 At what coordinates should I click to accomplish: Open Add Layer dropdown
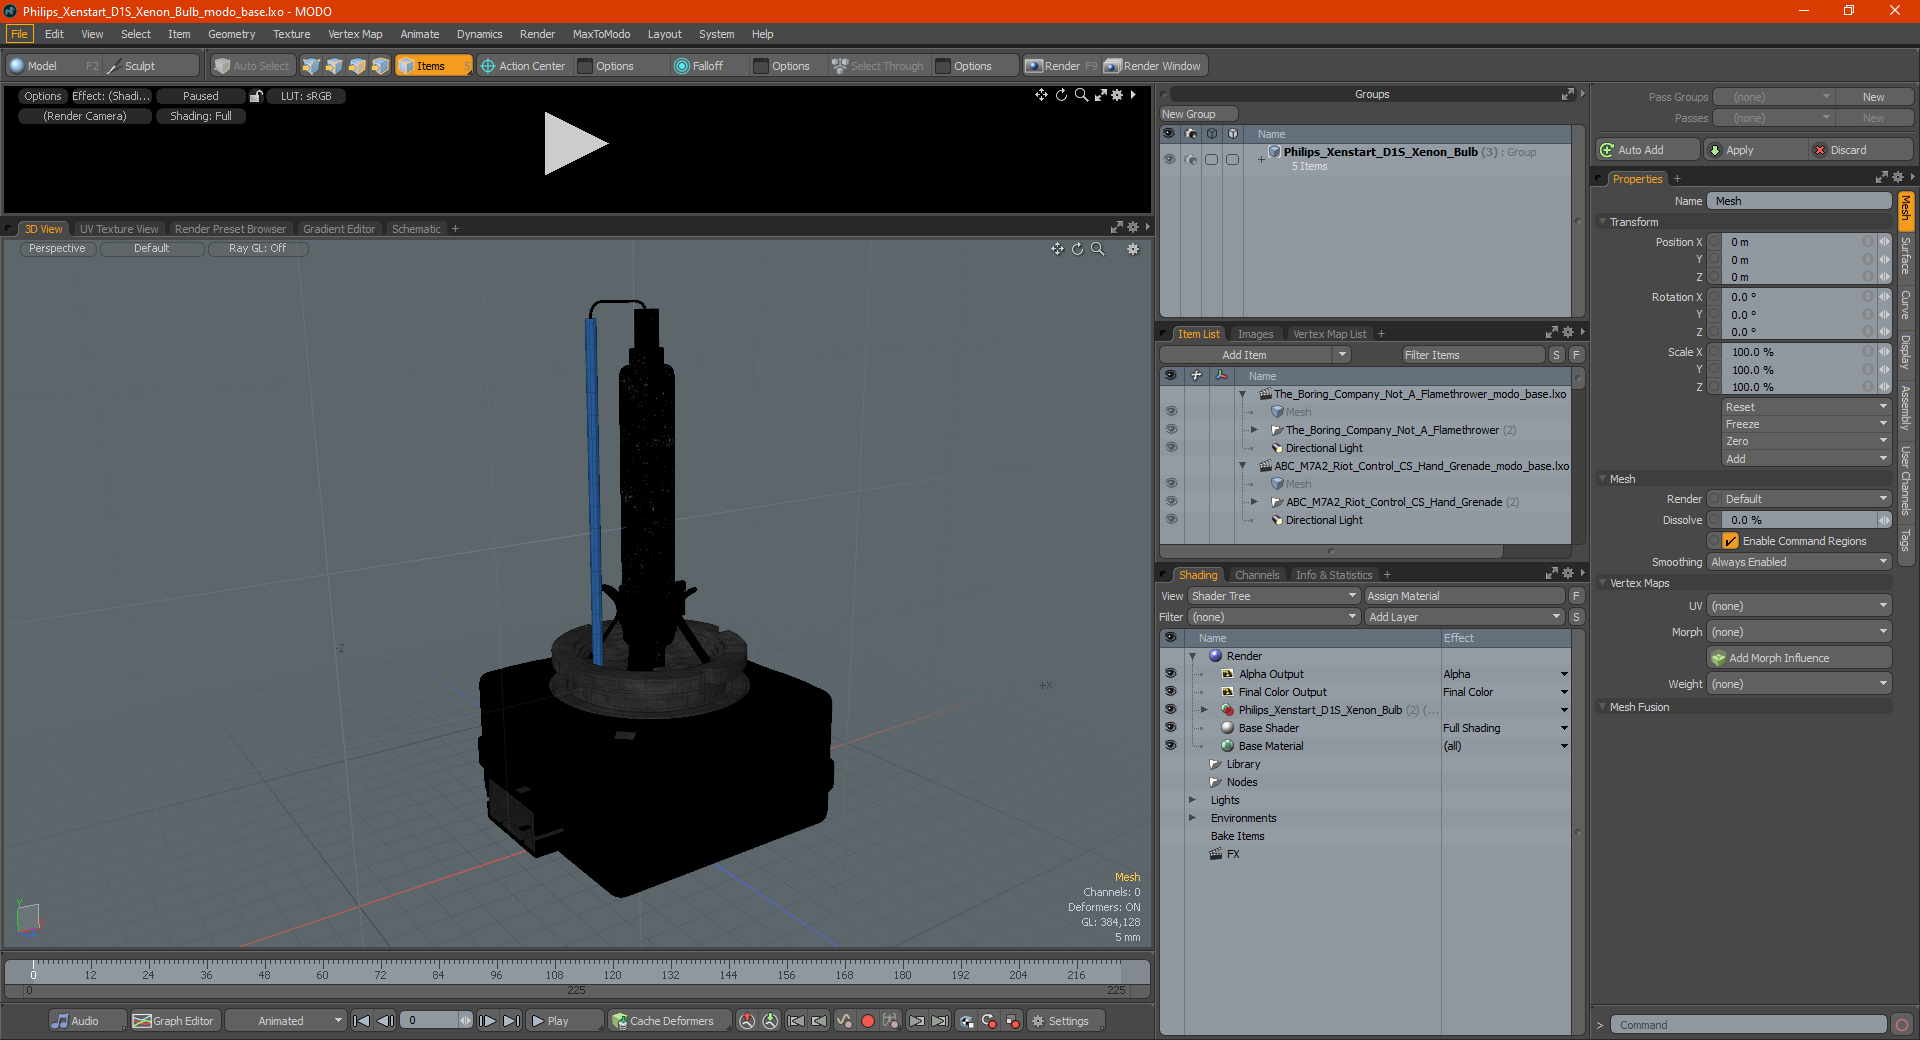coord(1464,617)
